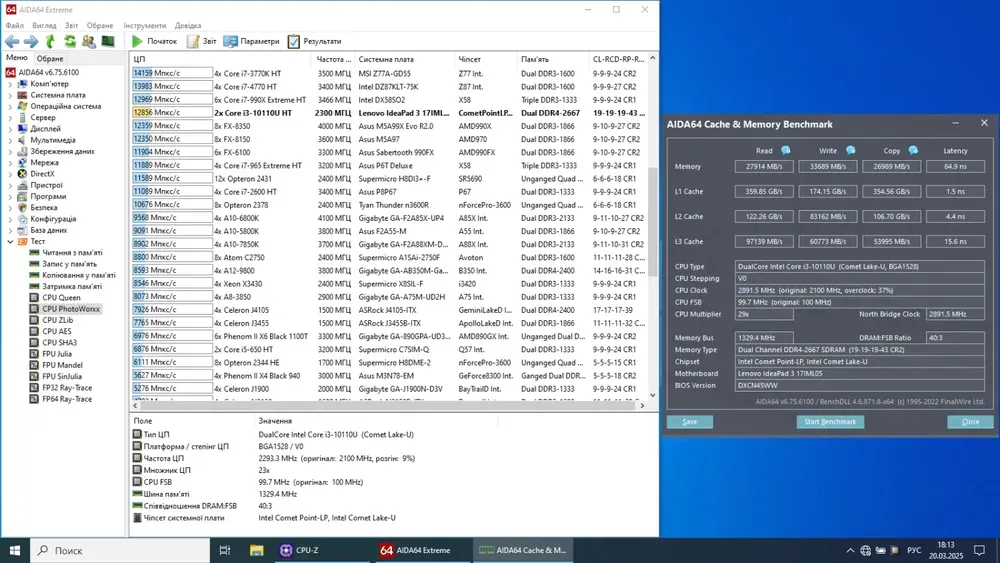Start the test with Початок button

pyautogui.click(x=153, y=41)
